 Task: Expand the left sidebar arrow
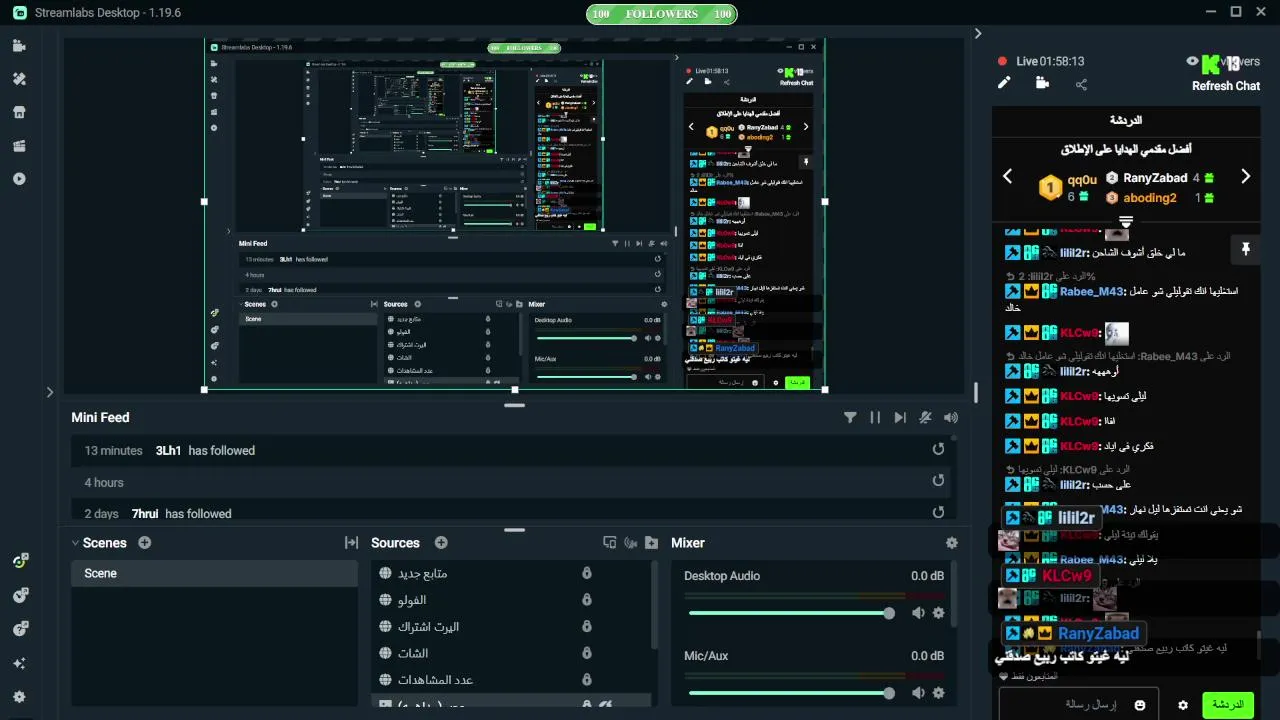click(50, 392)
